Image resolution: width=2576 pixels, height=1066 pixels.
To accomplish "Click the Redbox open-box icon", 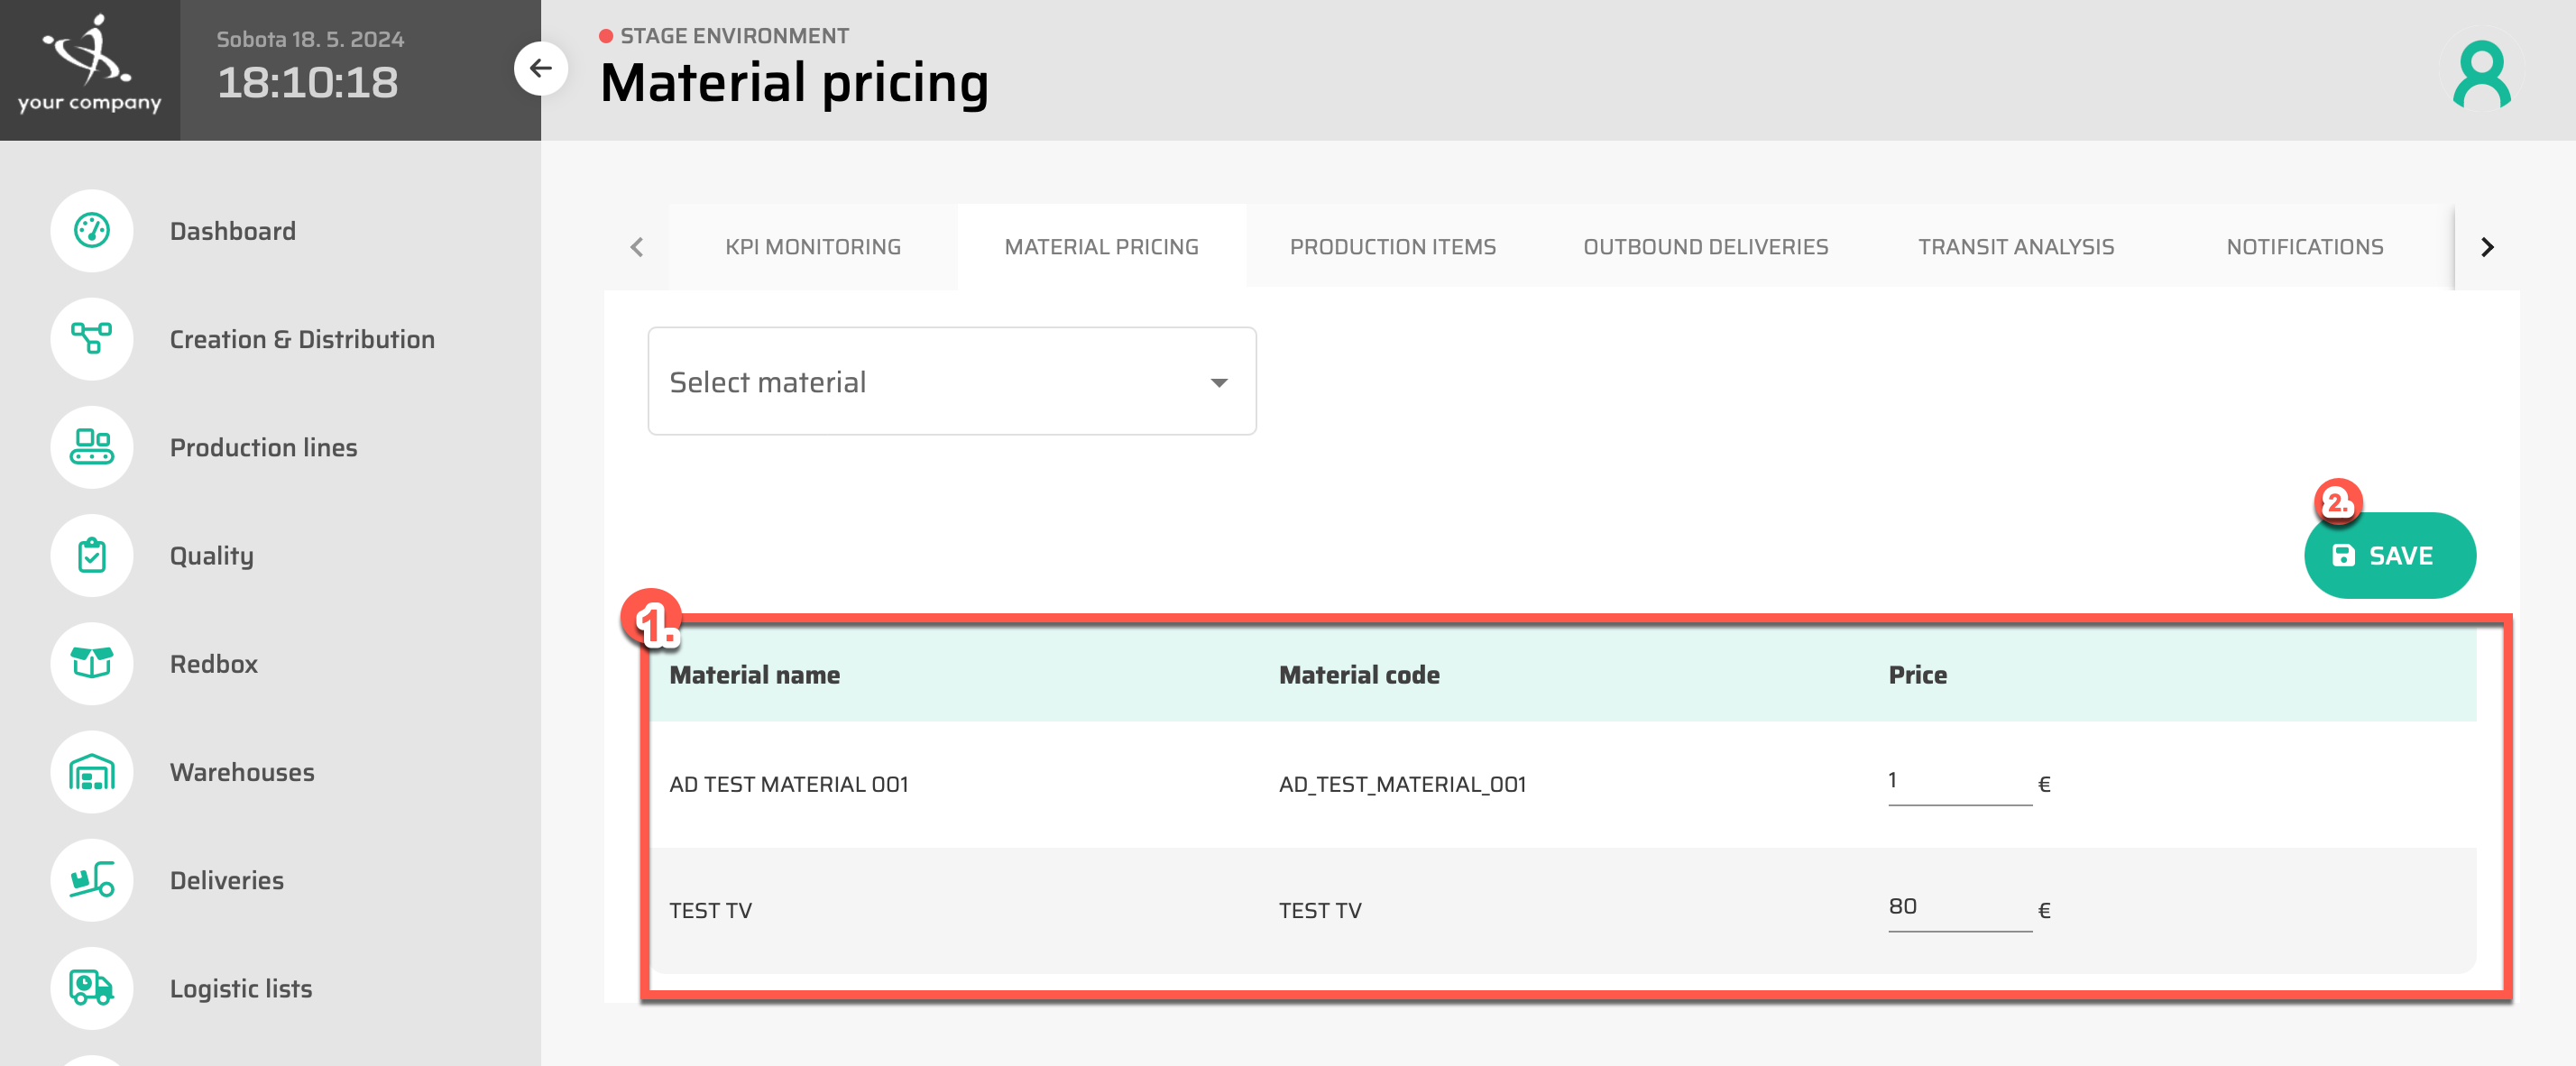I will (91, 663).
